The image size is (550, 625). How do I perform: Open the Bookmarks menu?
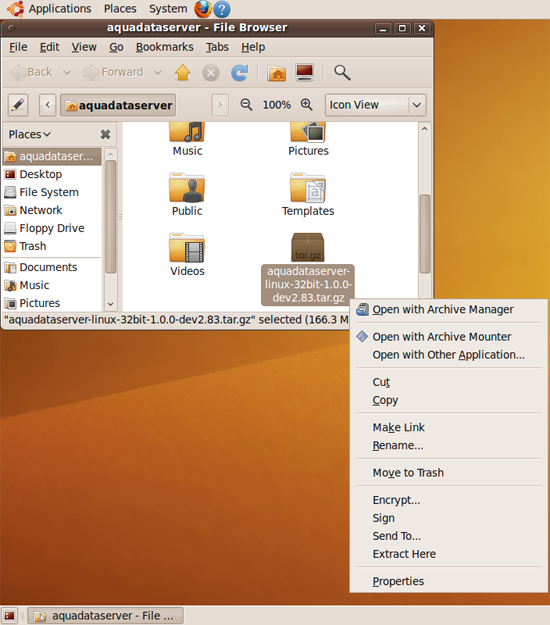[x=165, y=47]
